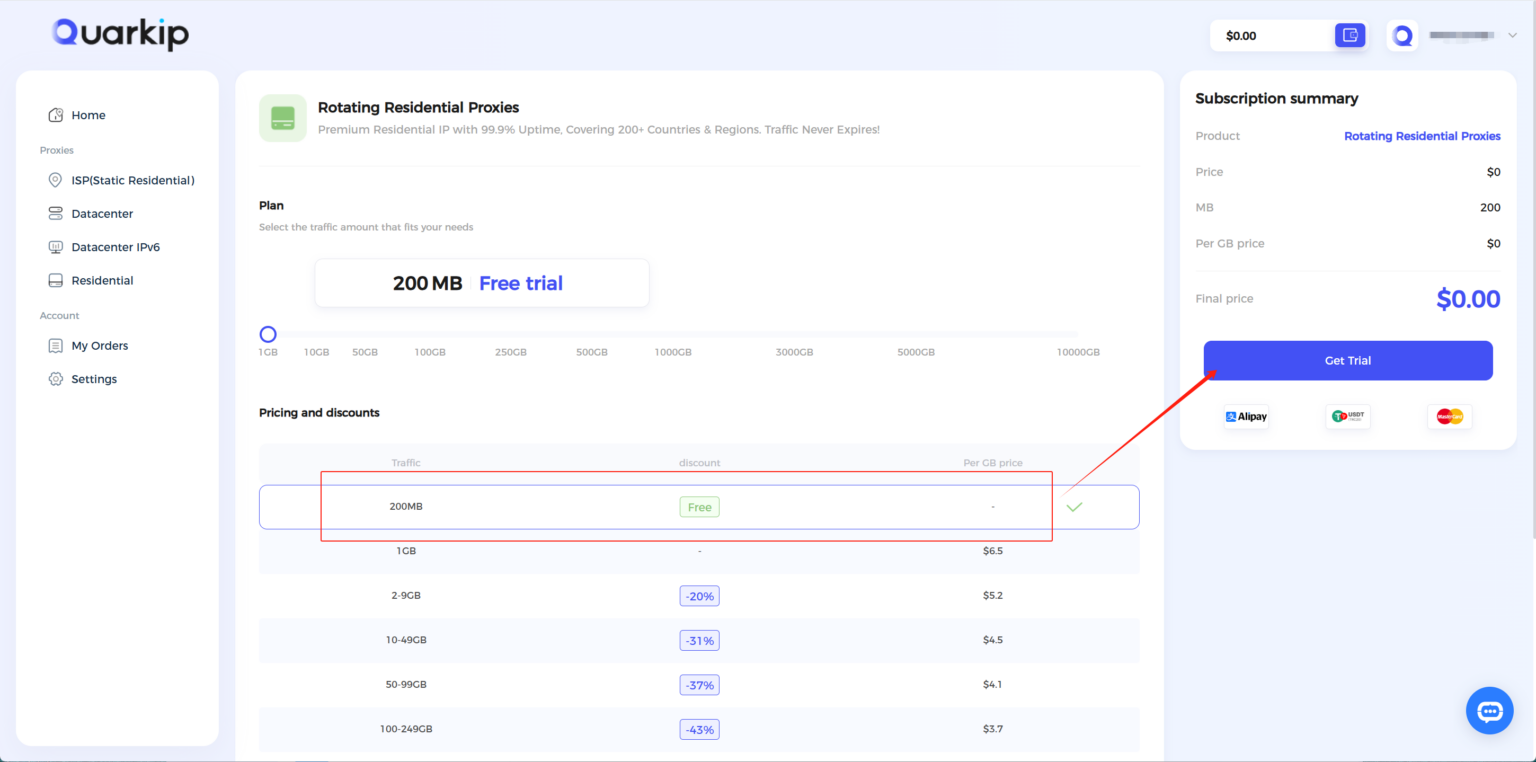Click the green Rotating Residential Proxies header icon

coord(283,118)
